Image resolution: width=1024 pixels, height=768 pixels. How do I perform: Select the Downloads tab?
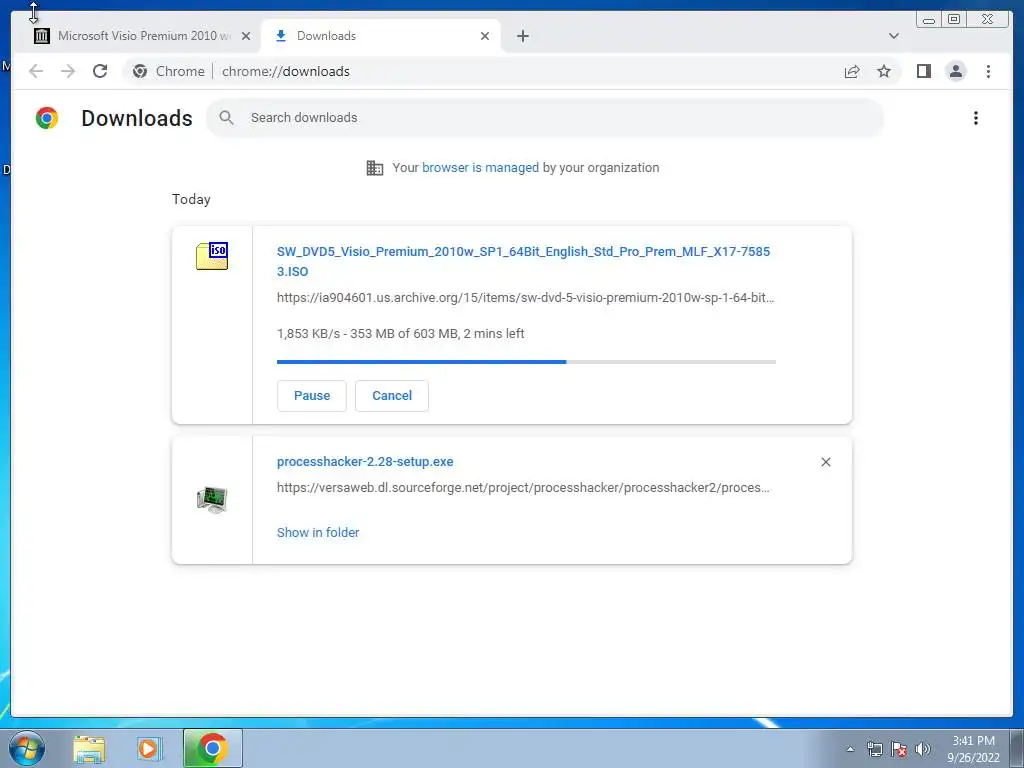pyautogui.click(x=381, y=36)
